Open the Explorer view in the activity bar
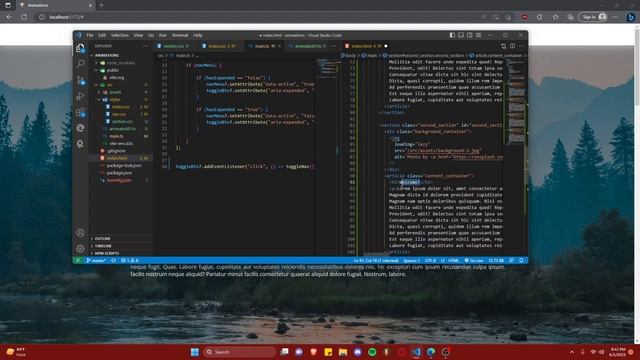This screenshot has height=360, width=640. point(80,48)
